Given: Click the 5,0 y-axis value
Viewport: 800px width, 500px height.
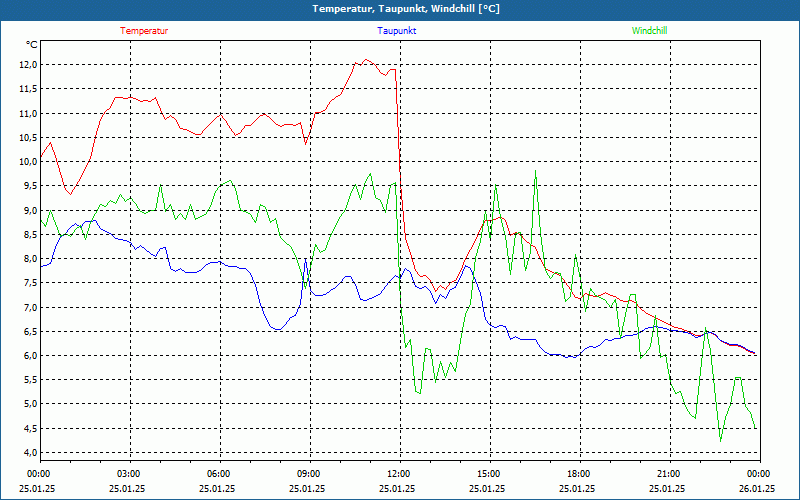Looking at the screenshot, I should (31, 404).
